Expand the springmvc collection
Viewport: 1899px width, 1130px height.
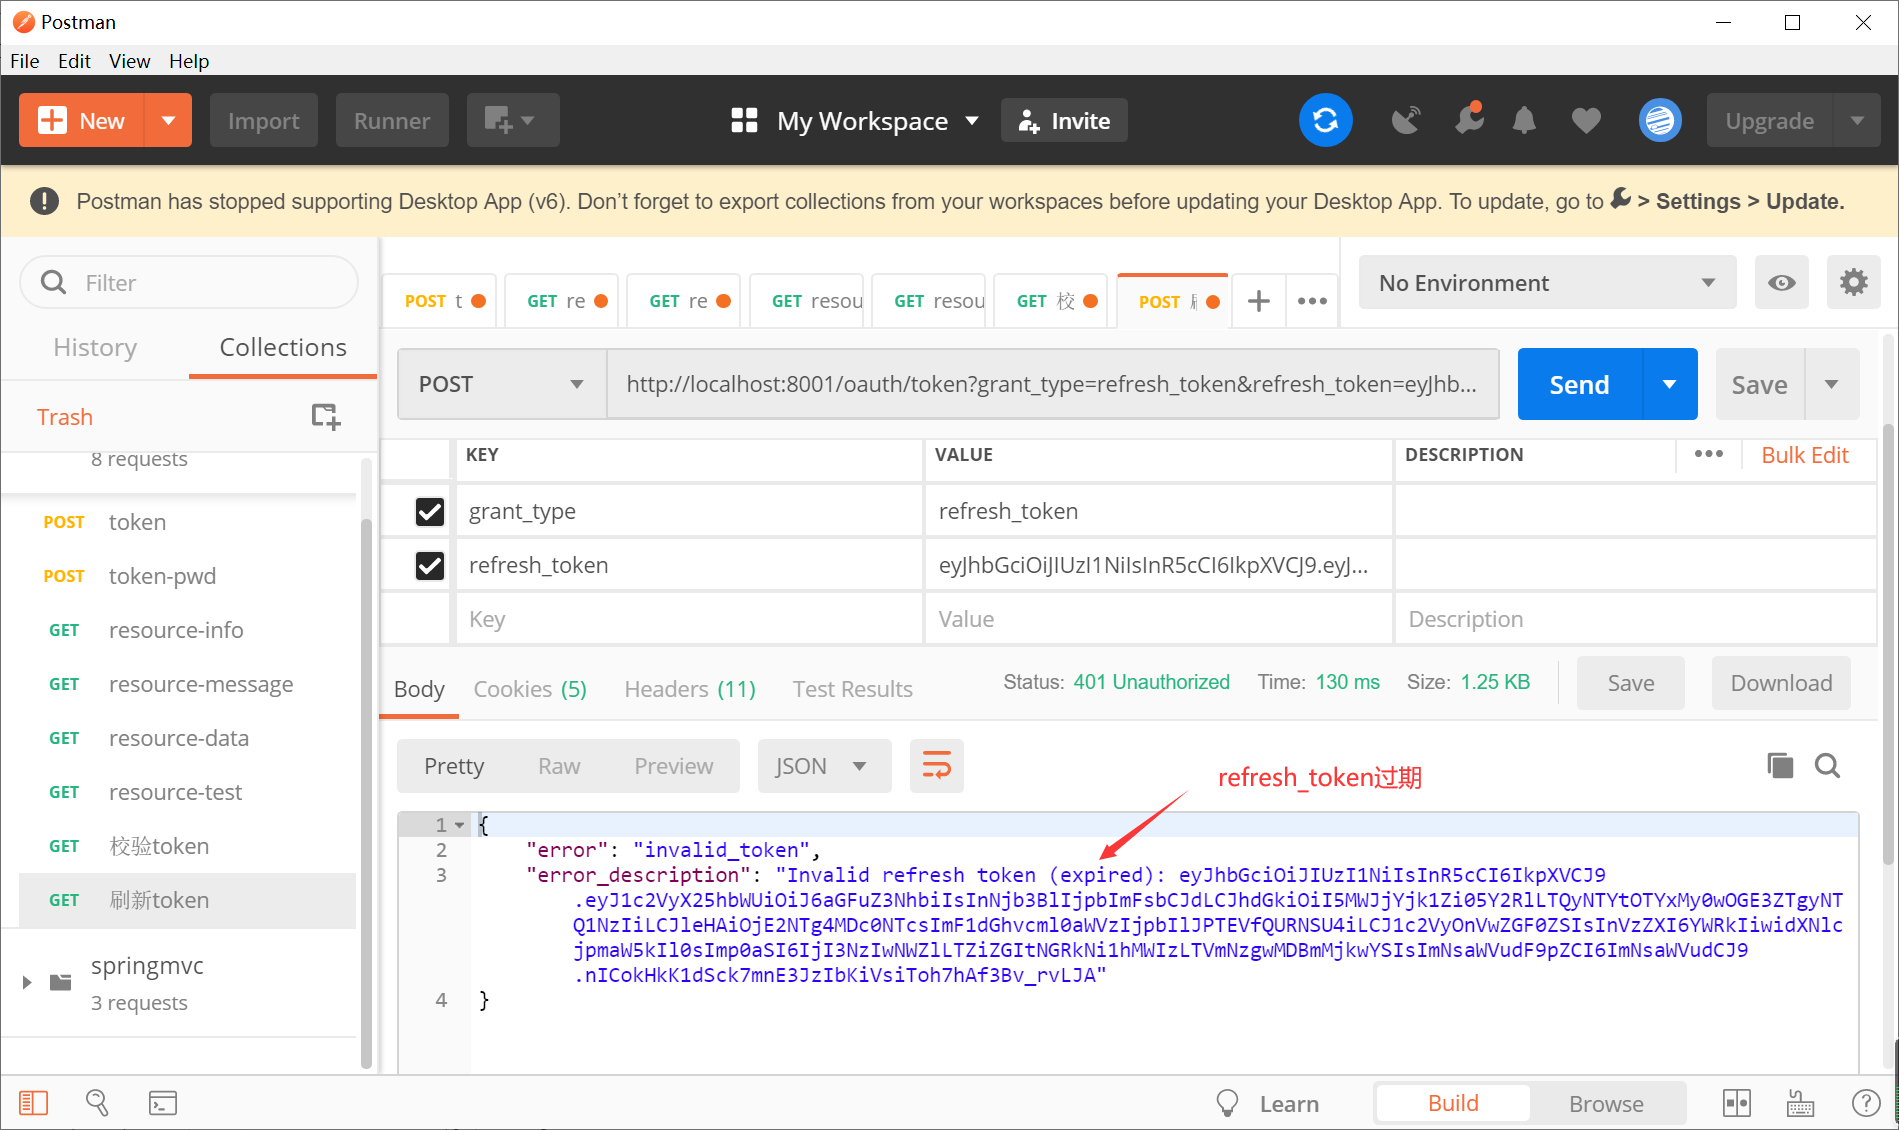[27, 982]
